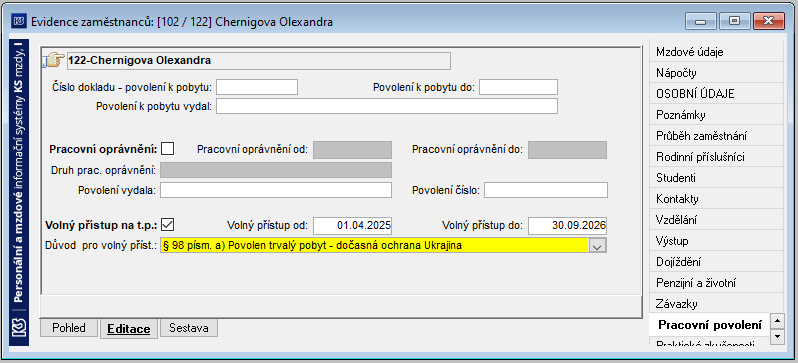Open the Mzdové údaje section
Viewport: 798px width, 363px height.
click(x=716, y=51)
